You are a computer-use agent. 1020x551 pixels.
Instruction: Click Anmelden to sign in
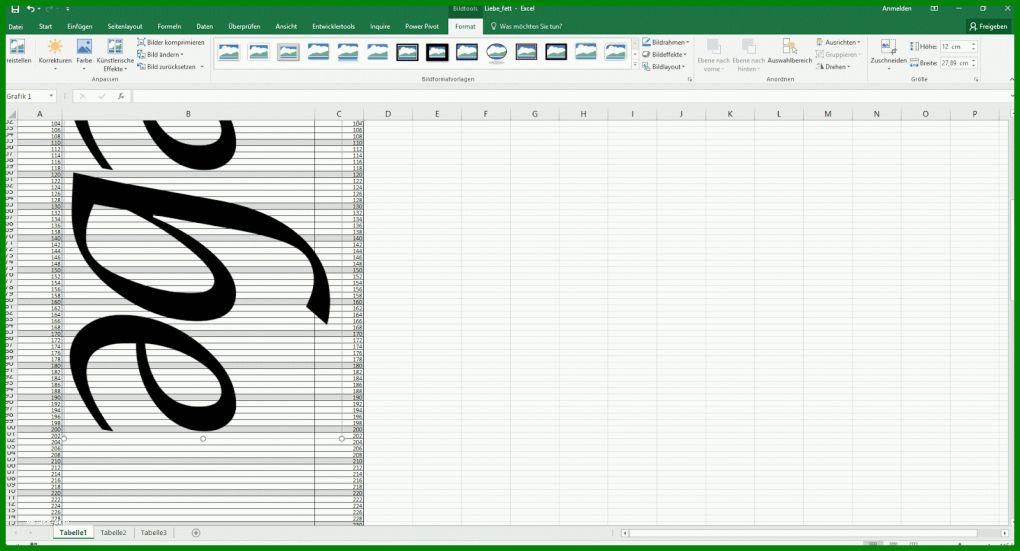[896, 8]
